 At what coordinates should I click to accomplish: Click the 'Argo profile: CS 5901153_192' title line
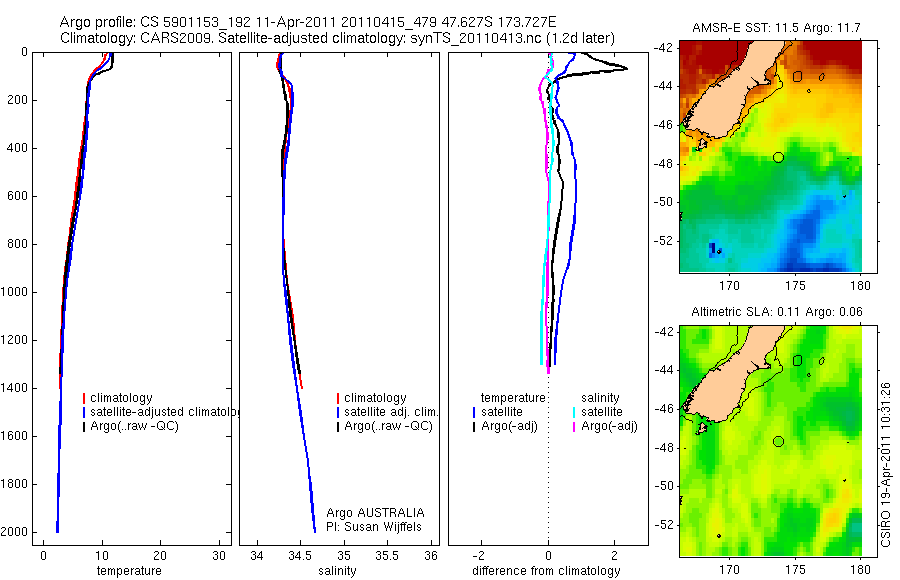click(x=308, y=22)
